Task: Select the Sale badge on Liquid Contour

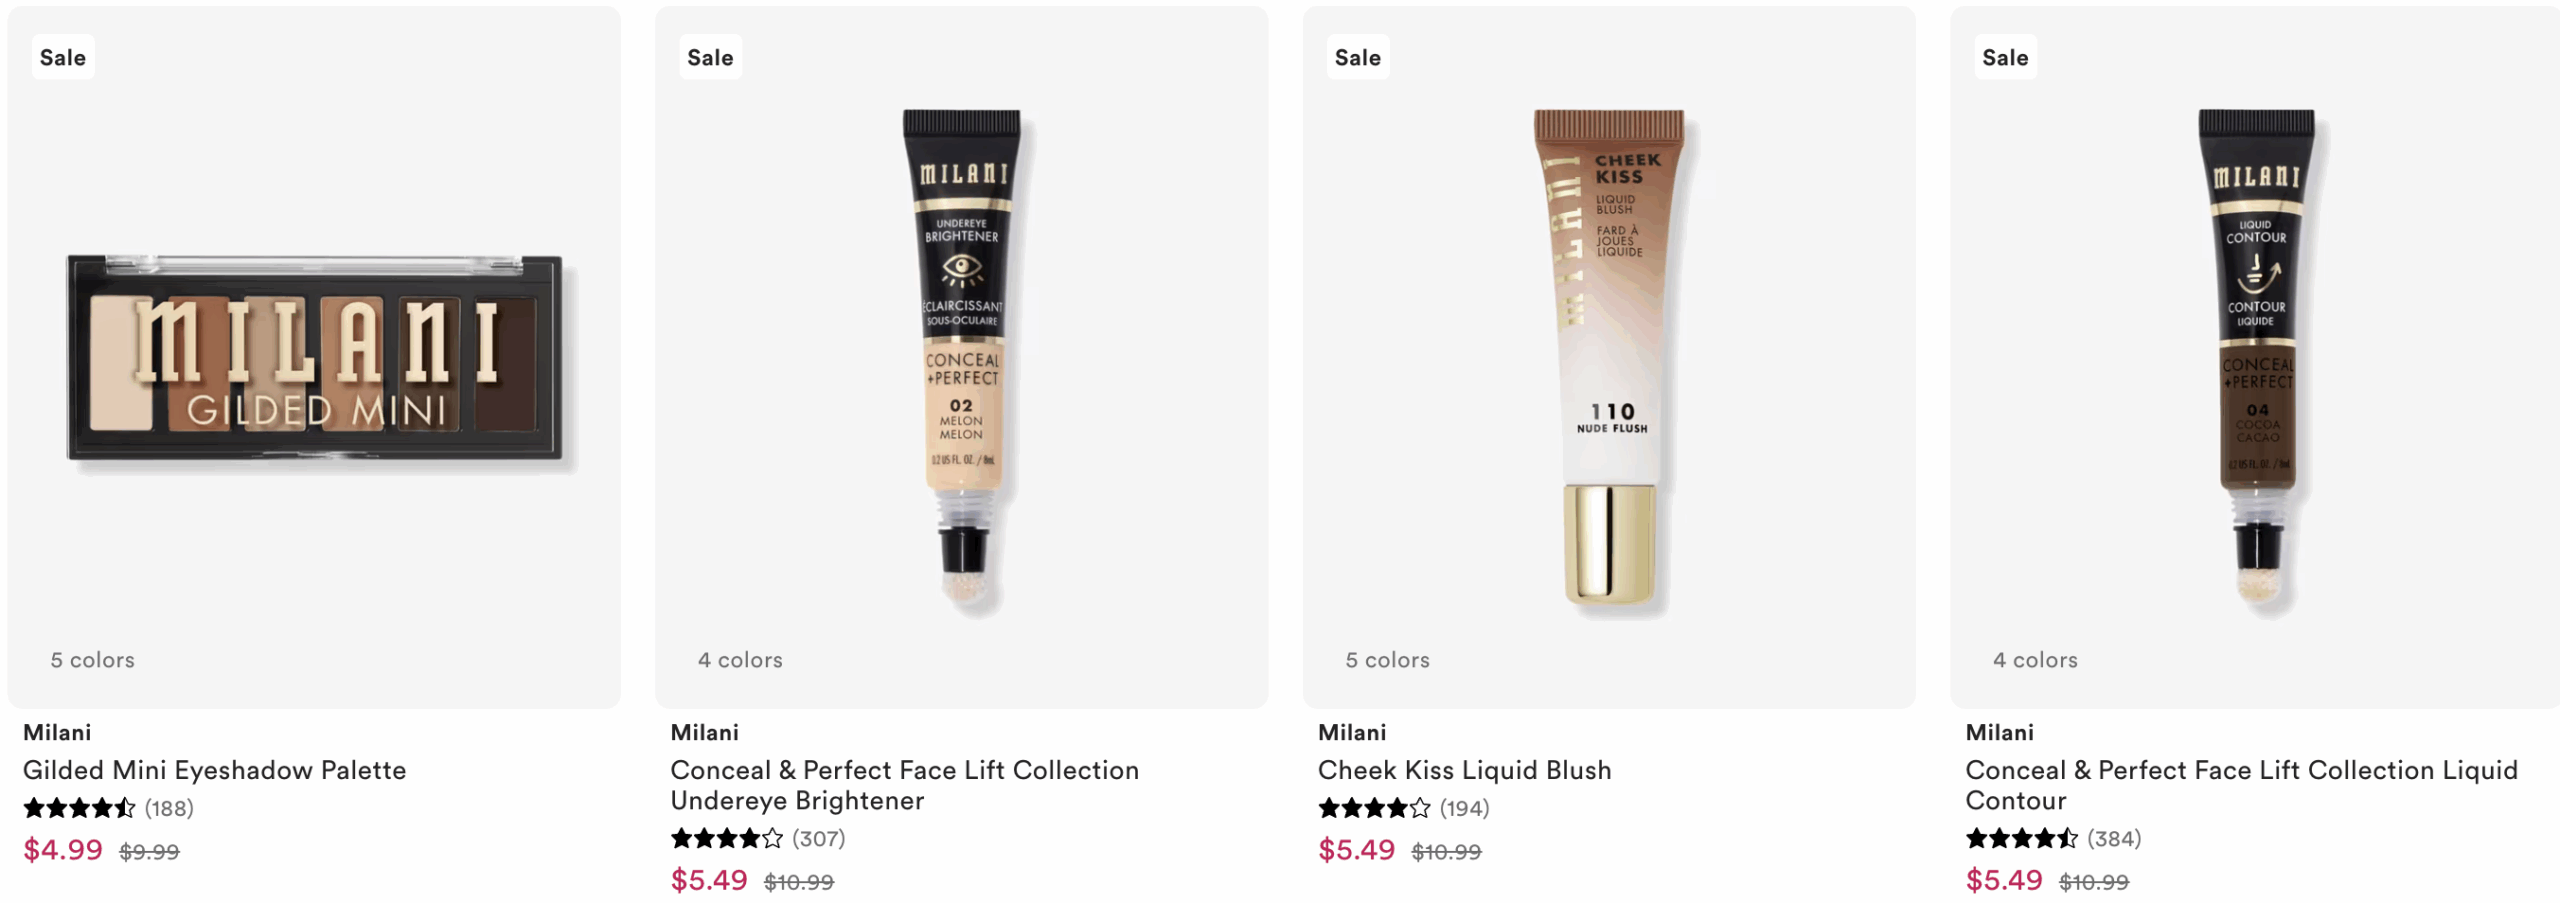Action: pyautogui.click(x=2005, y=58)
